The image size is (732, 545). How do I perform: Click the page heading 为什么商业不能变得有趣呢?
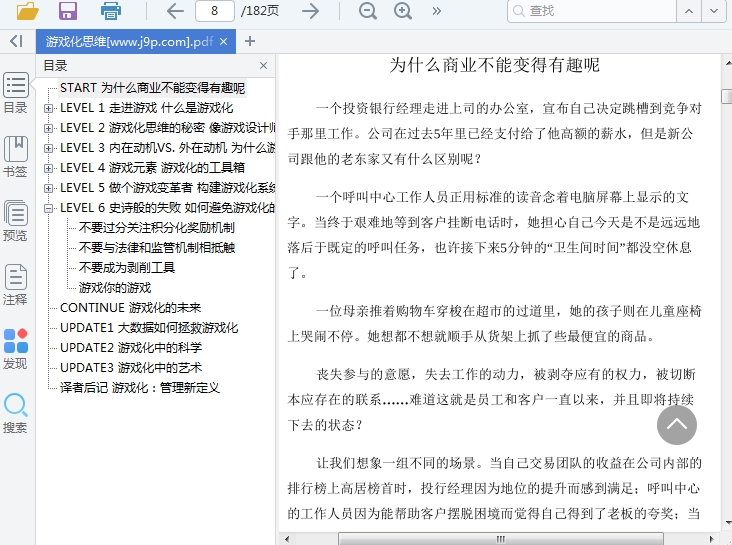[x=494, y=65]
